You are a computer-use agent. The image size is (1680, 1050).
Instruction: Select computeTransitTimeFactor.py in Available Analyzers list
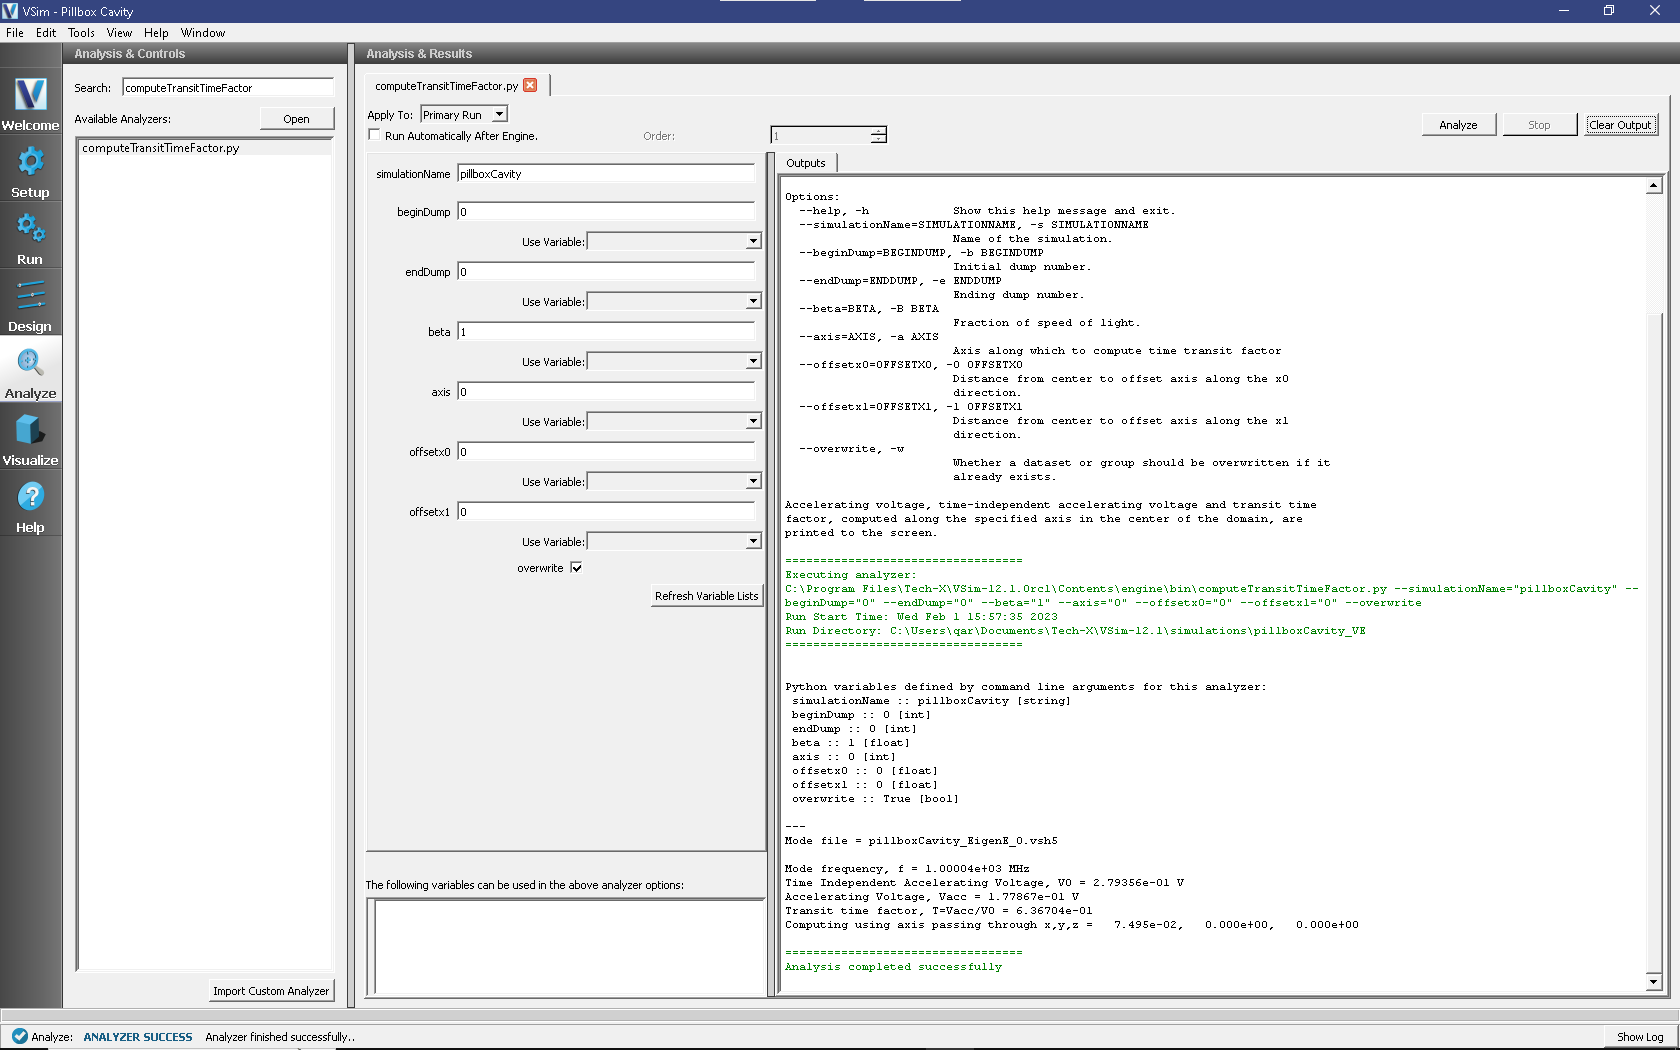click(x=204, y=148)
